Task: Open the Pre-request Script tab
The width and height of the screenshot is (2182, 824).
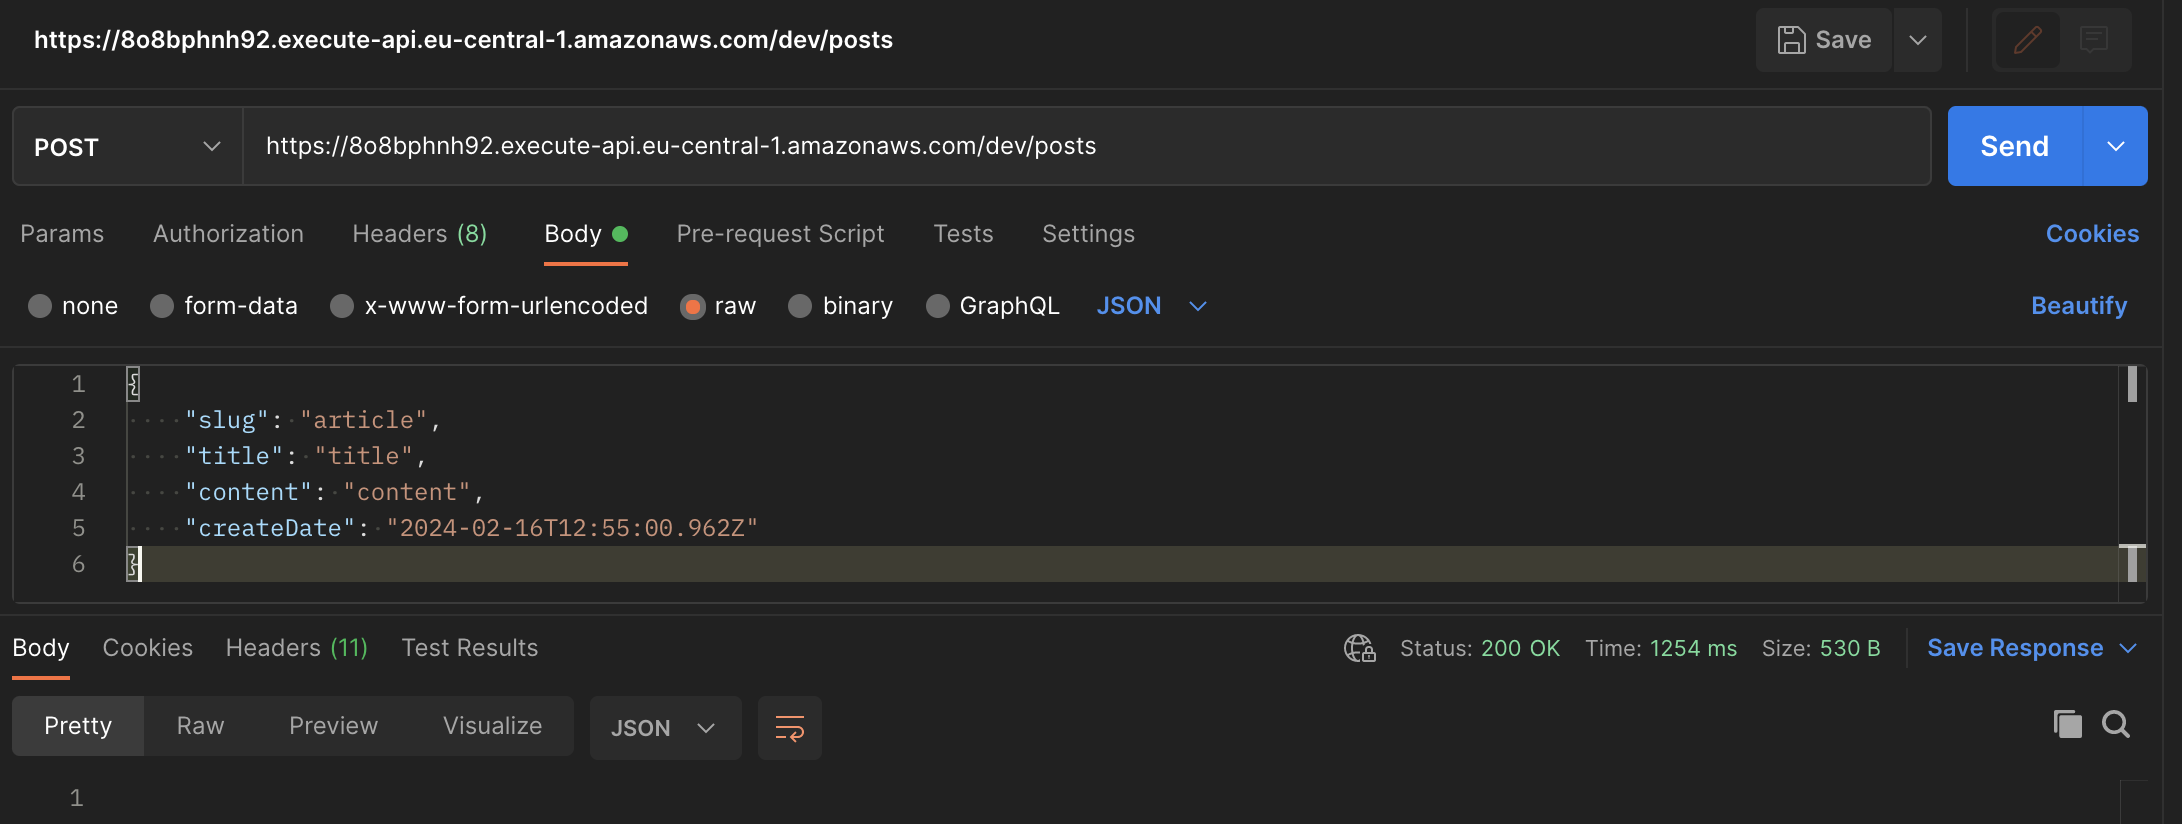Action: coord(781,234)
